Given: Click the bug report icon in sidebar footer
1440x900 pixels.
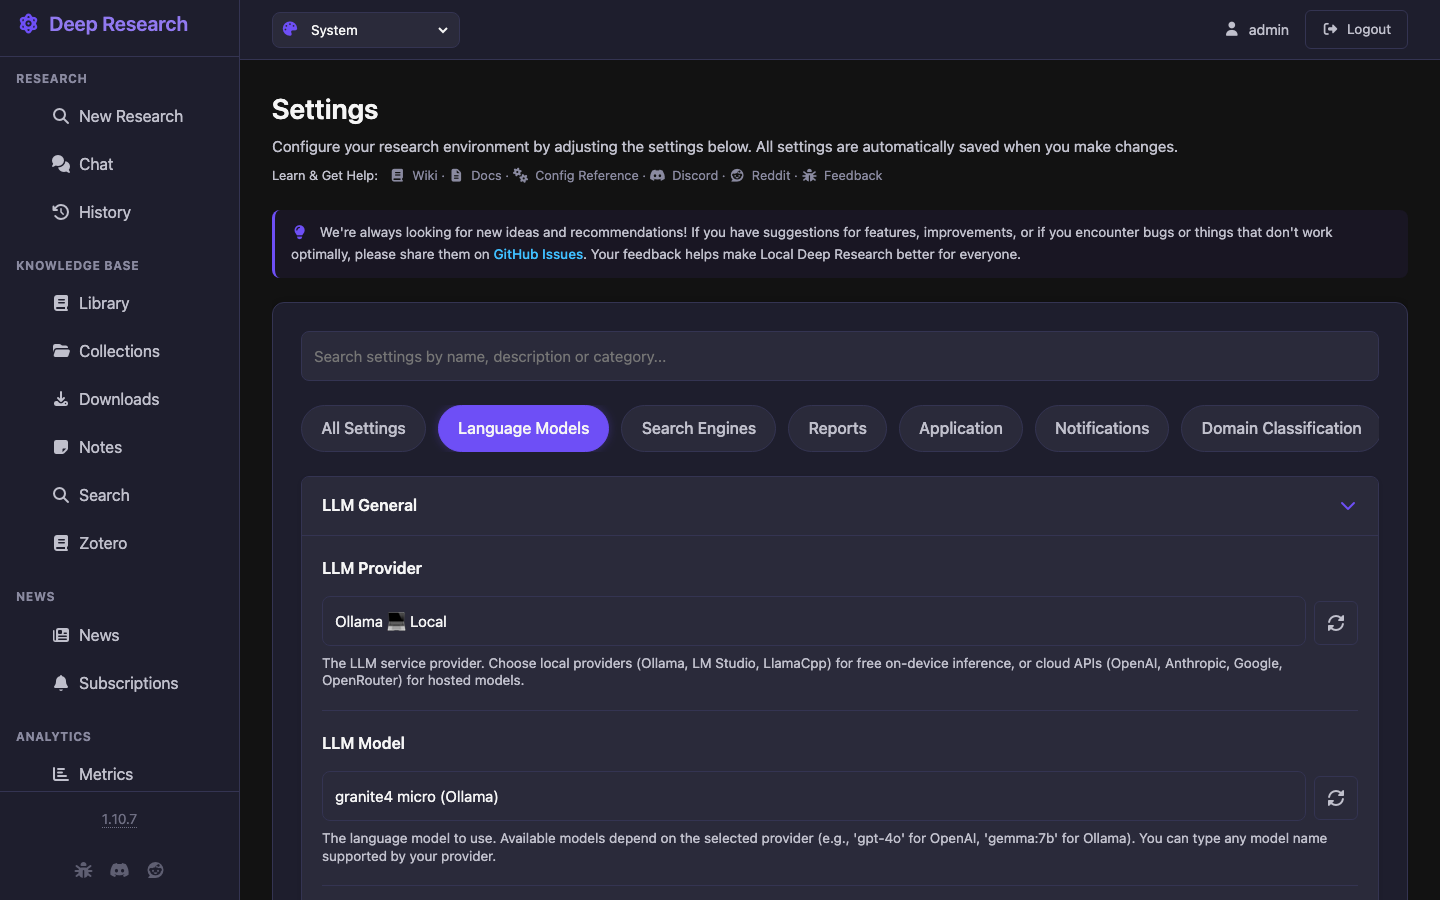Looking at the screenshot, I should [x=83, y=870].
